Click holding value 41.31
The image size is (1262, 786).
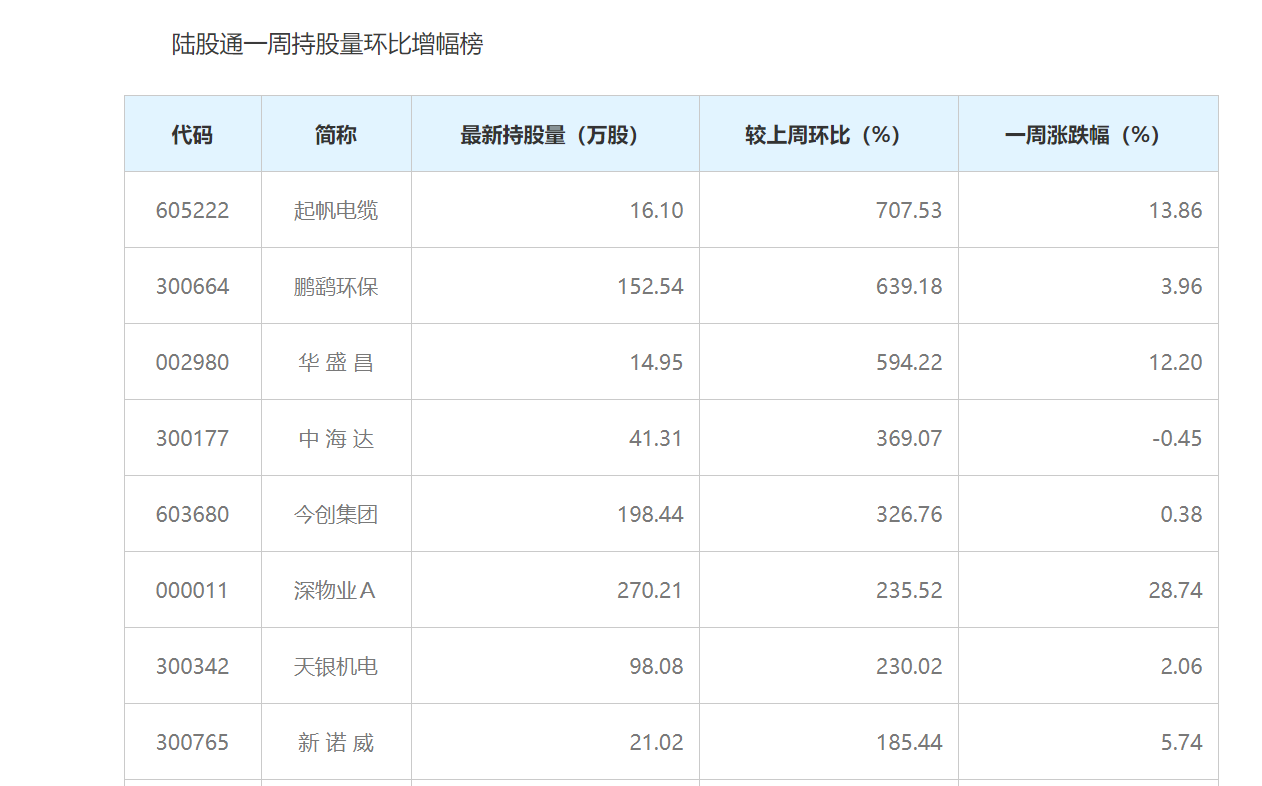[x=657, y=439]
